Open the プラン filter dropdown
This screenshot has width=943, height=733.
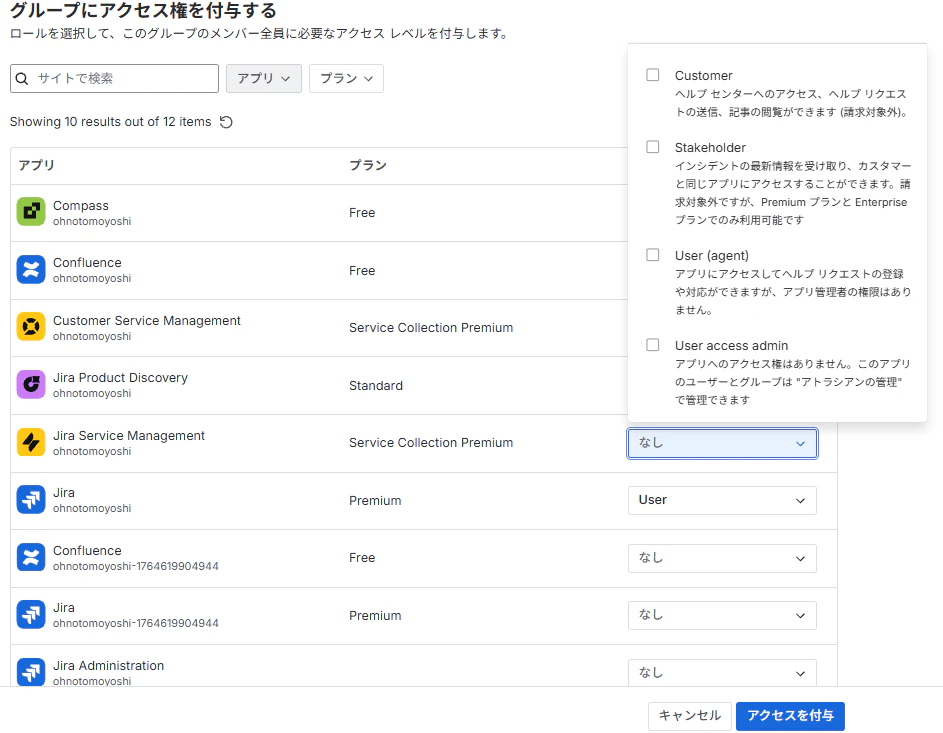346,78
